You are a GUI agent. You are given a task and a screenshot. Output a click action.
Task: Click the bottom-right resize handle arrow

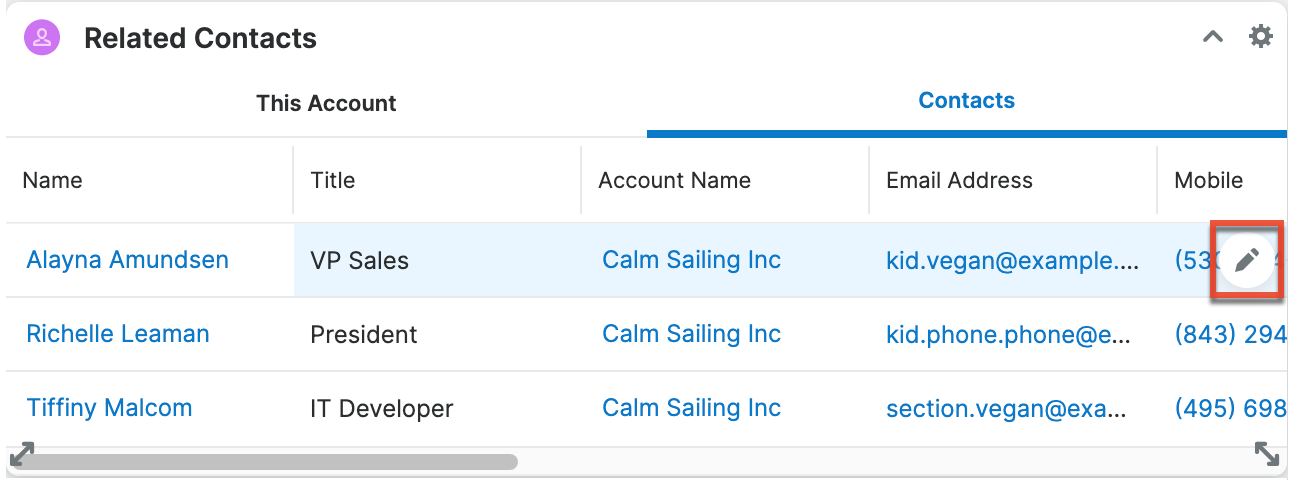click(1266, 454)
